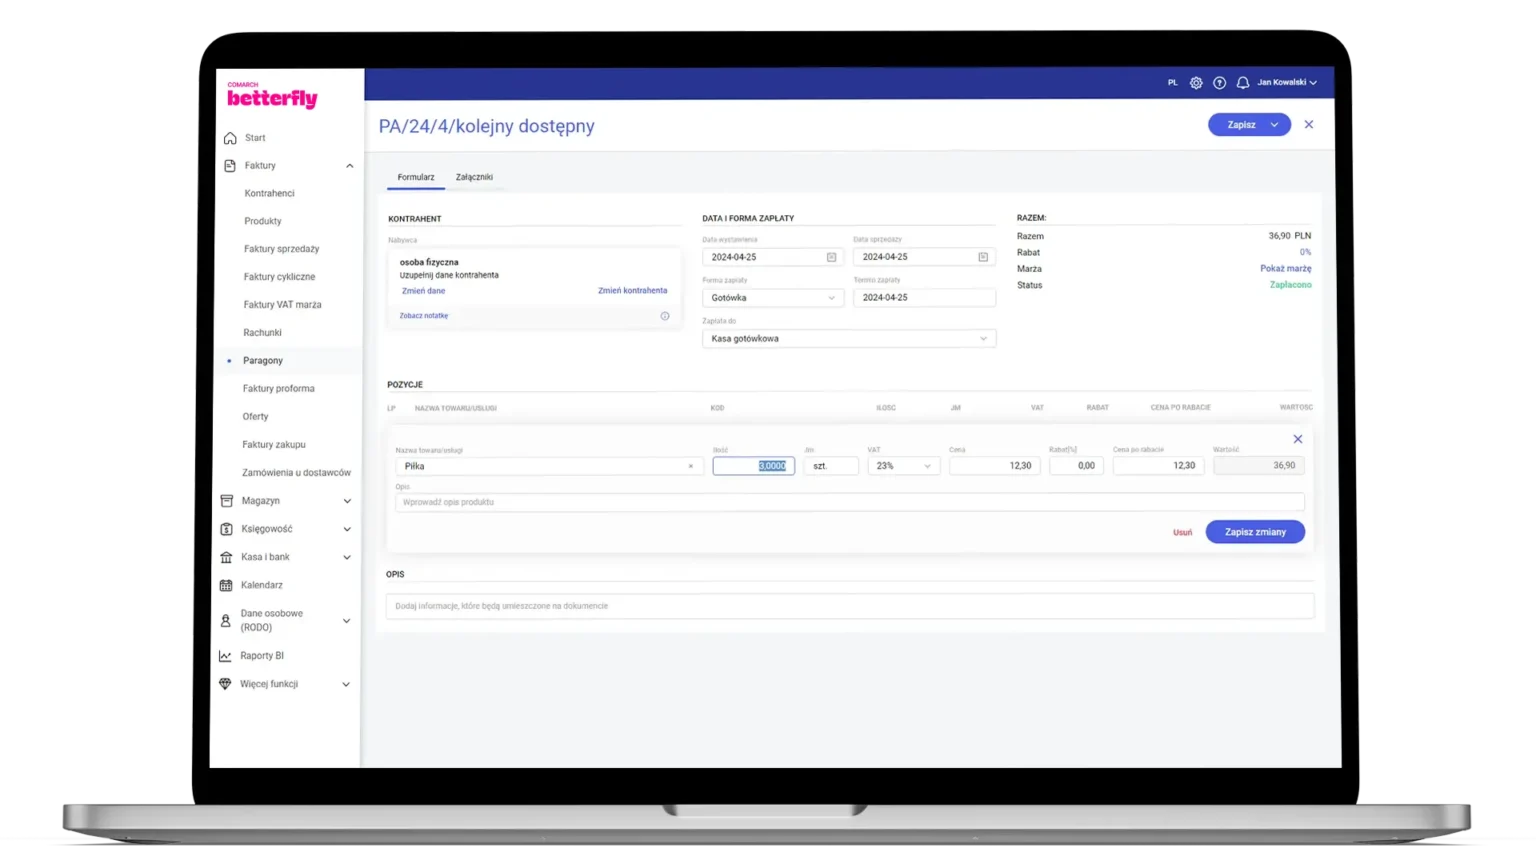Viewport: 1536px width, 864px height.
Task: Click calendar icon in Data wystawienia field
Action: click(831, 257)
